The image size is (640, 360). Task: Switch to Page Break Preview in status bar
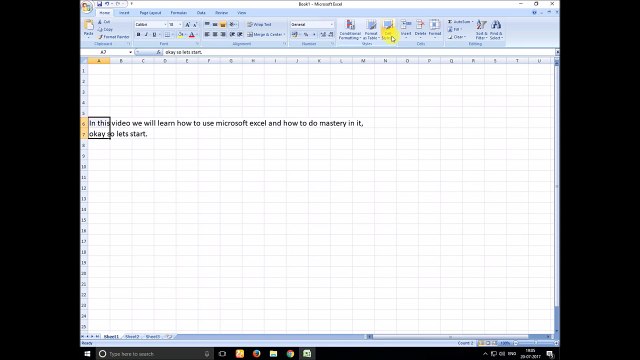click(494, 343)
